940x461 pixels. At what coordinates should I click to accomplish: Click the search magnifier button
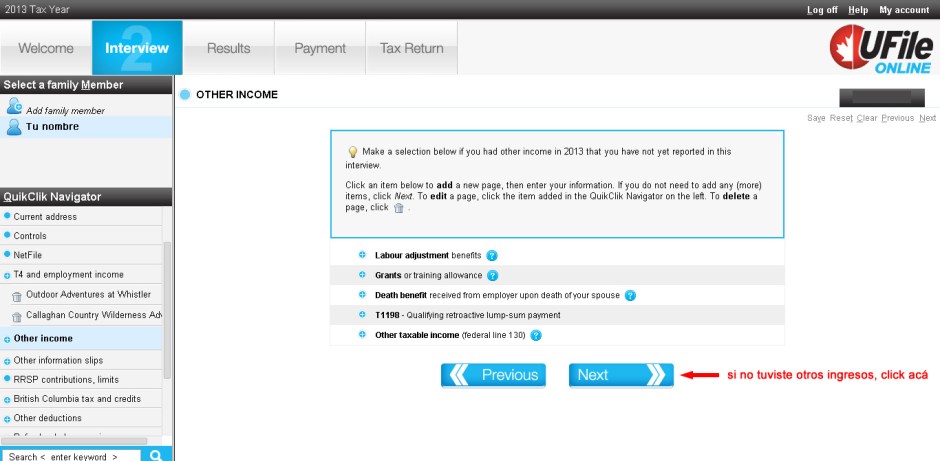tap(156, 455)
